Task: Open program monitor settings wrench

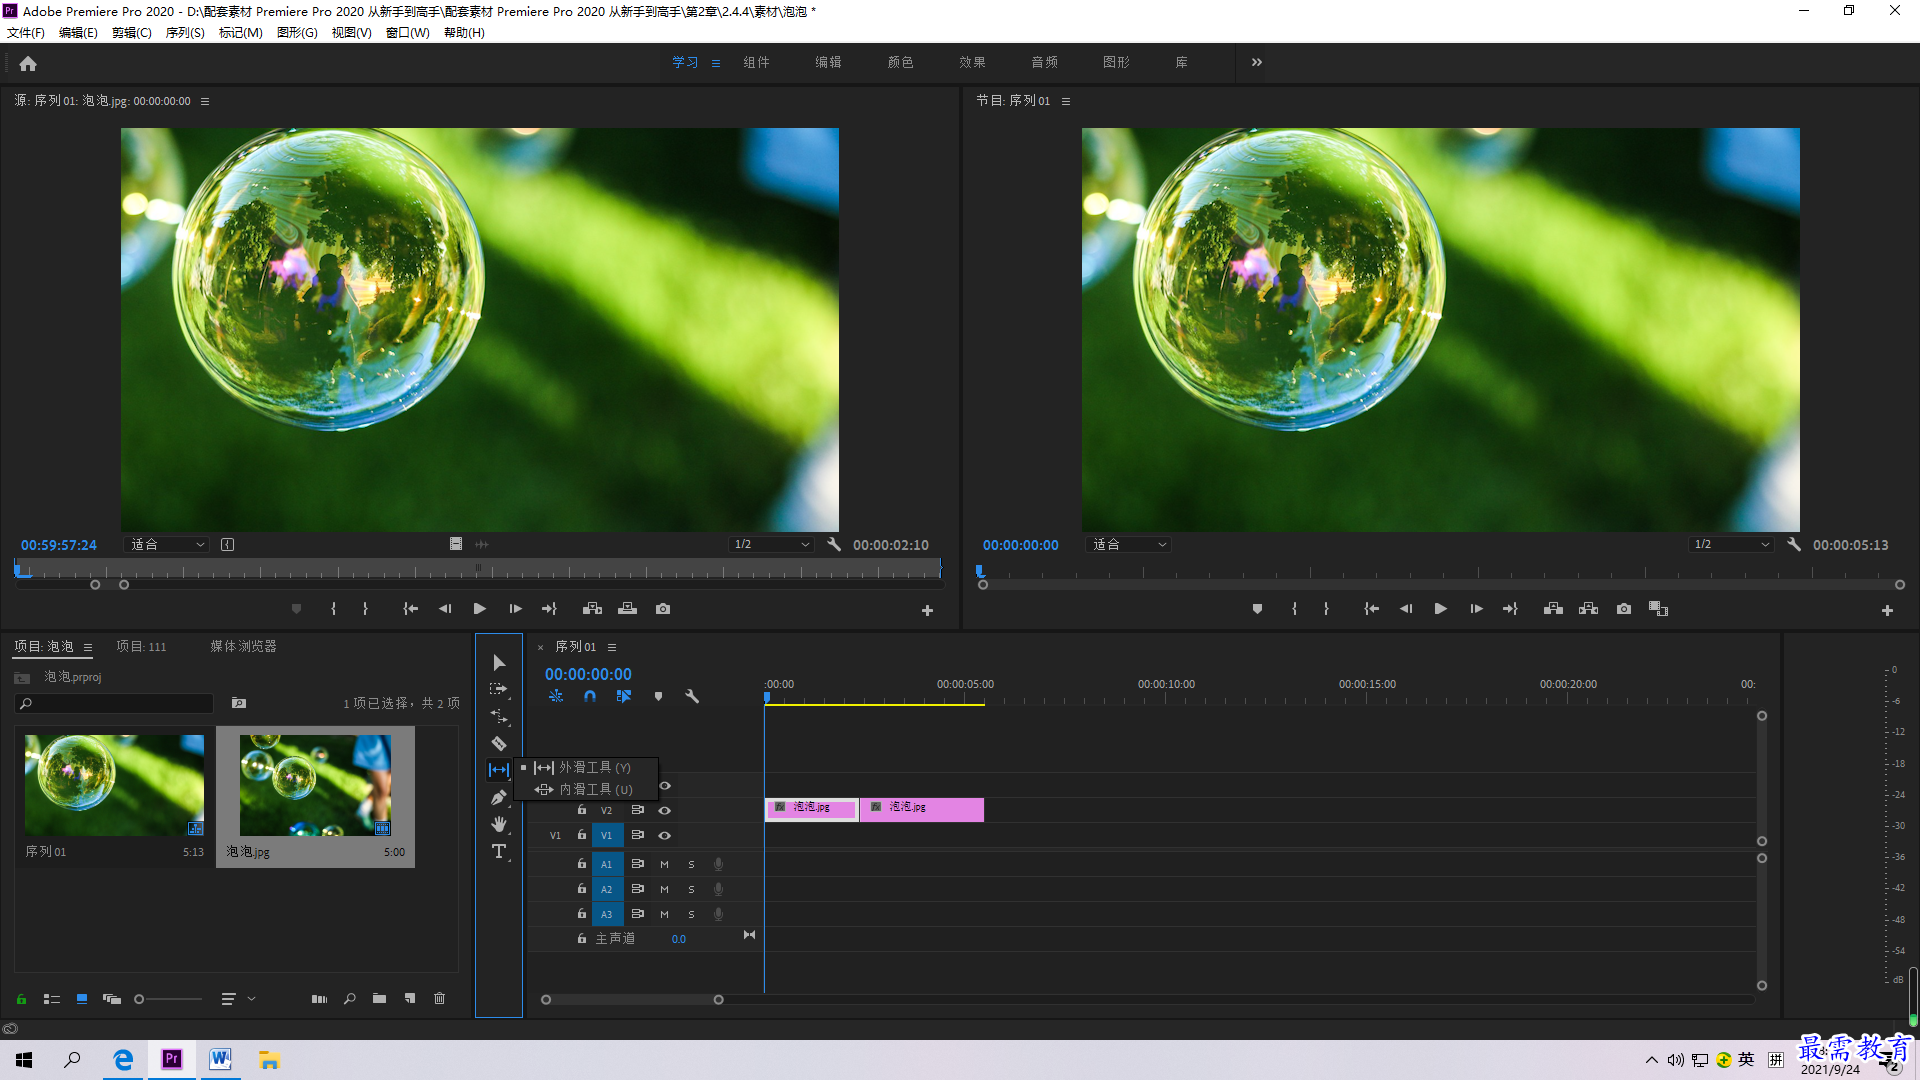Action: pos(1794,545)
